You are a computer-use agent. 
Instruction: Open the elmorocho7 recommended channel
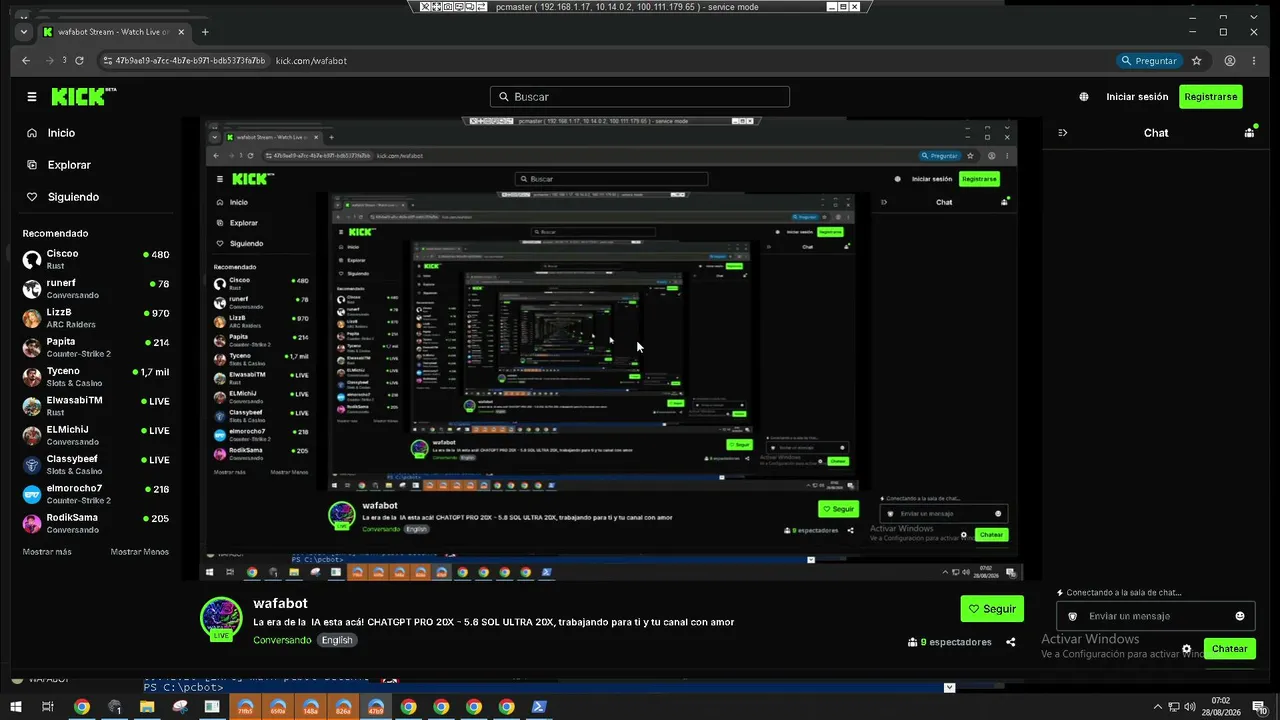tap(96, 494)
